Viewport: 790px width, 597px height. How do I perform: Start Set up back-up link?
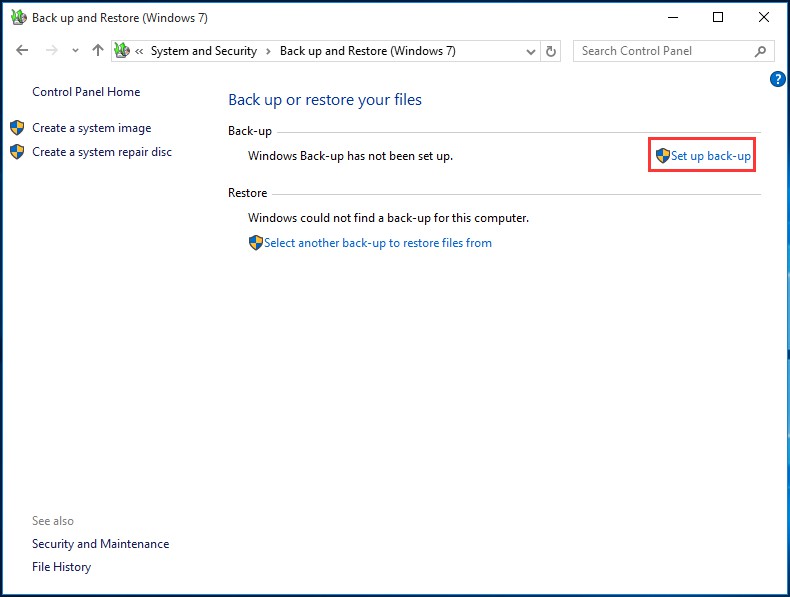(x=710, y=156)
